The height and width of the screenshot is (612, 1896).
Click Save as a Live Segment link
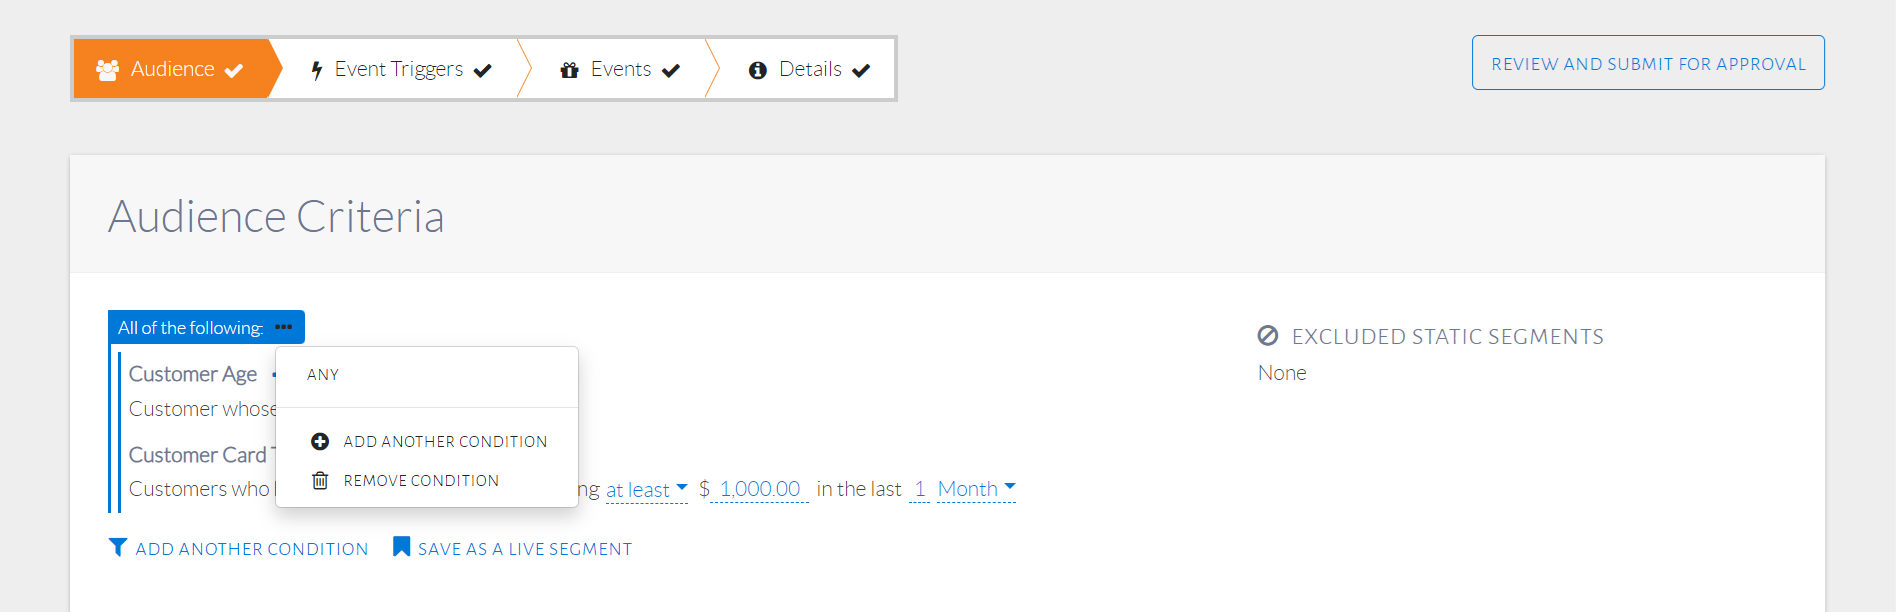[x=525, y=549]
